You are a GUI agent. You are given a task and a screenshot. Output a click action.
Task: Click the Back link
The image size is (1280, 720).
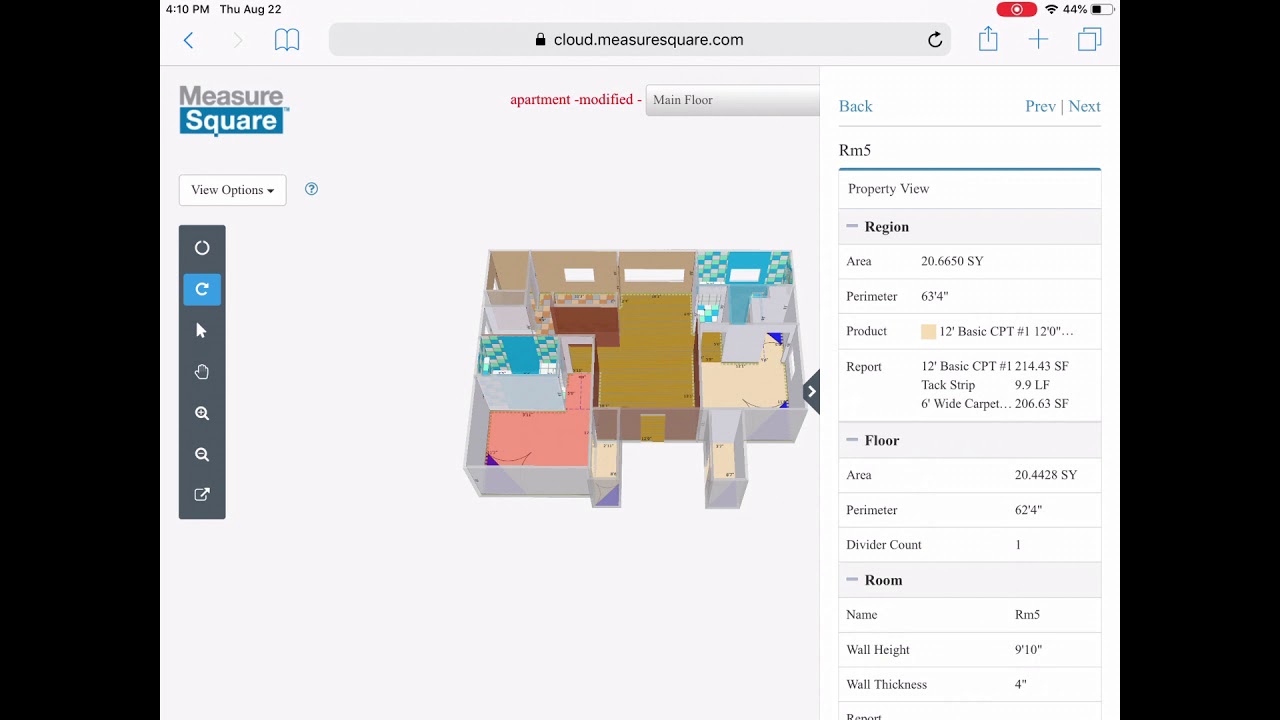point(855,106)
